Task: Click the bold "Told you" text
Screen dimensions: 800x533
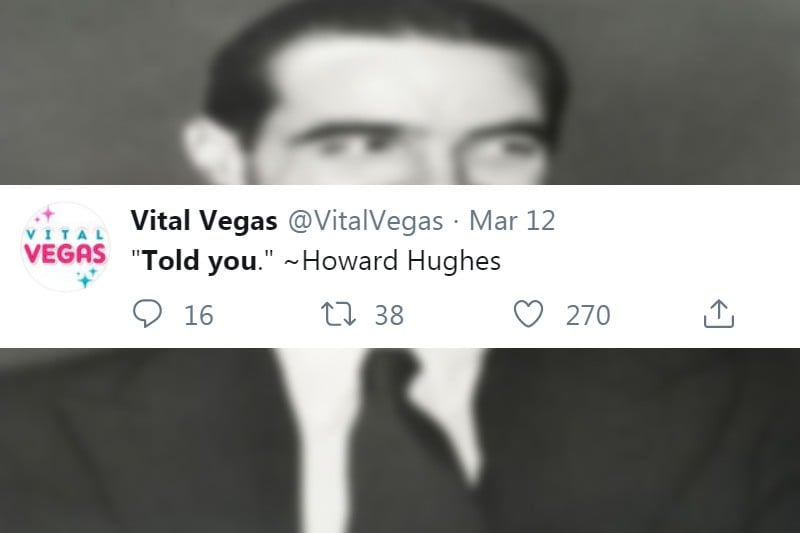Action: pos(199,261)
